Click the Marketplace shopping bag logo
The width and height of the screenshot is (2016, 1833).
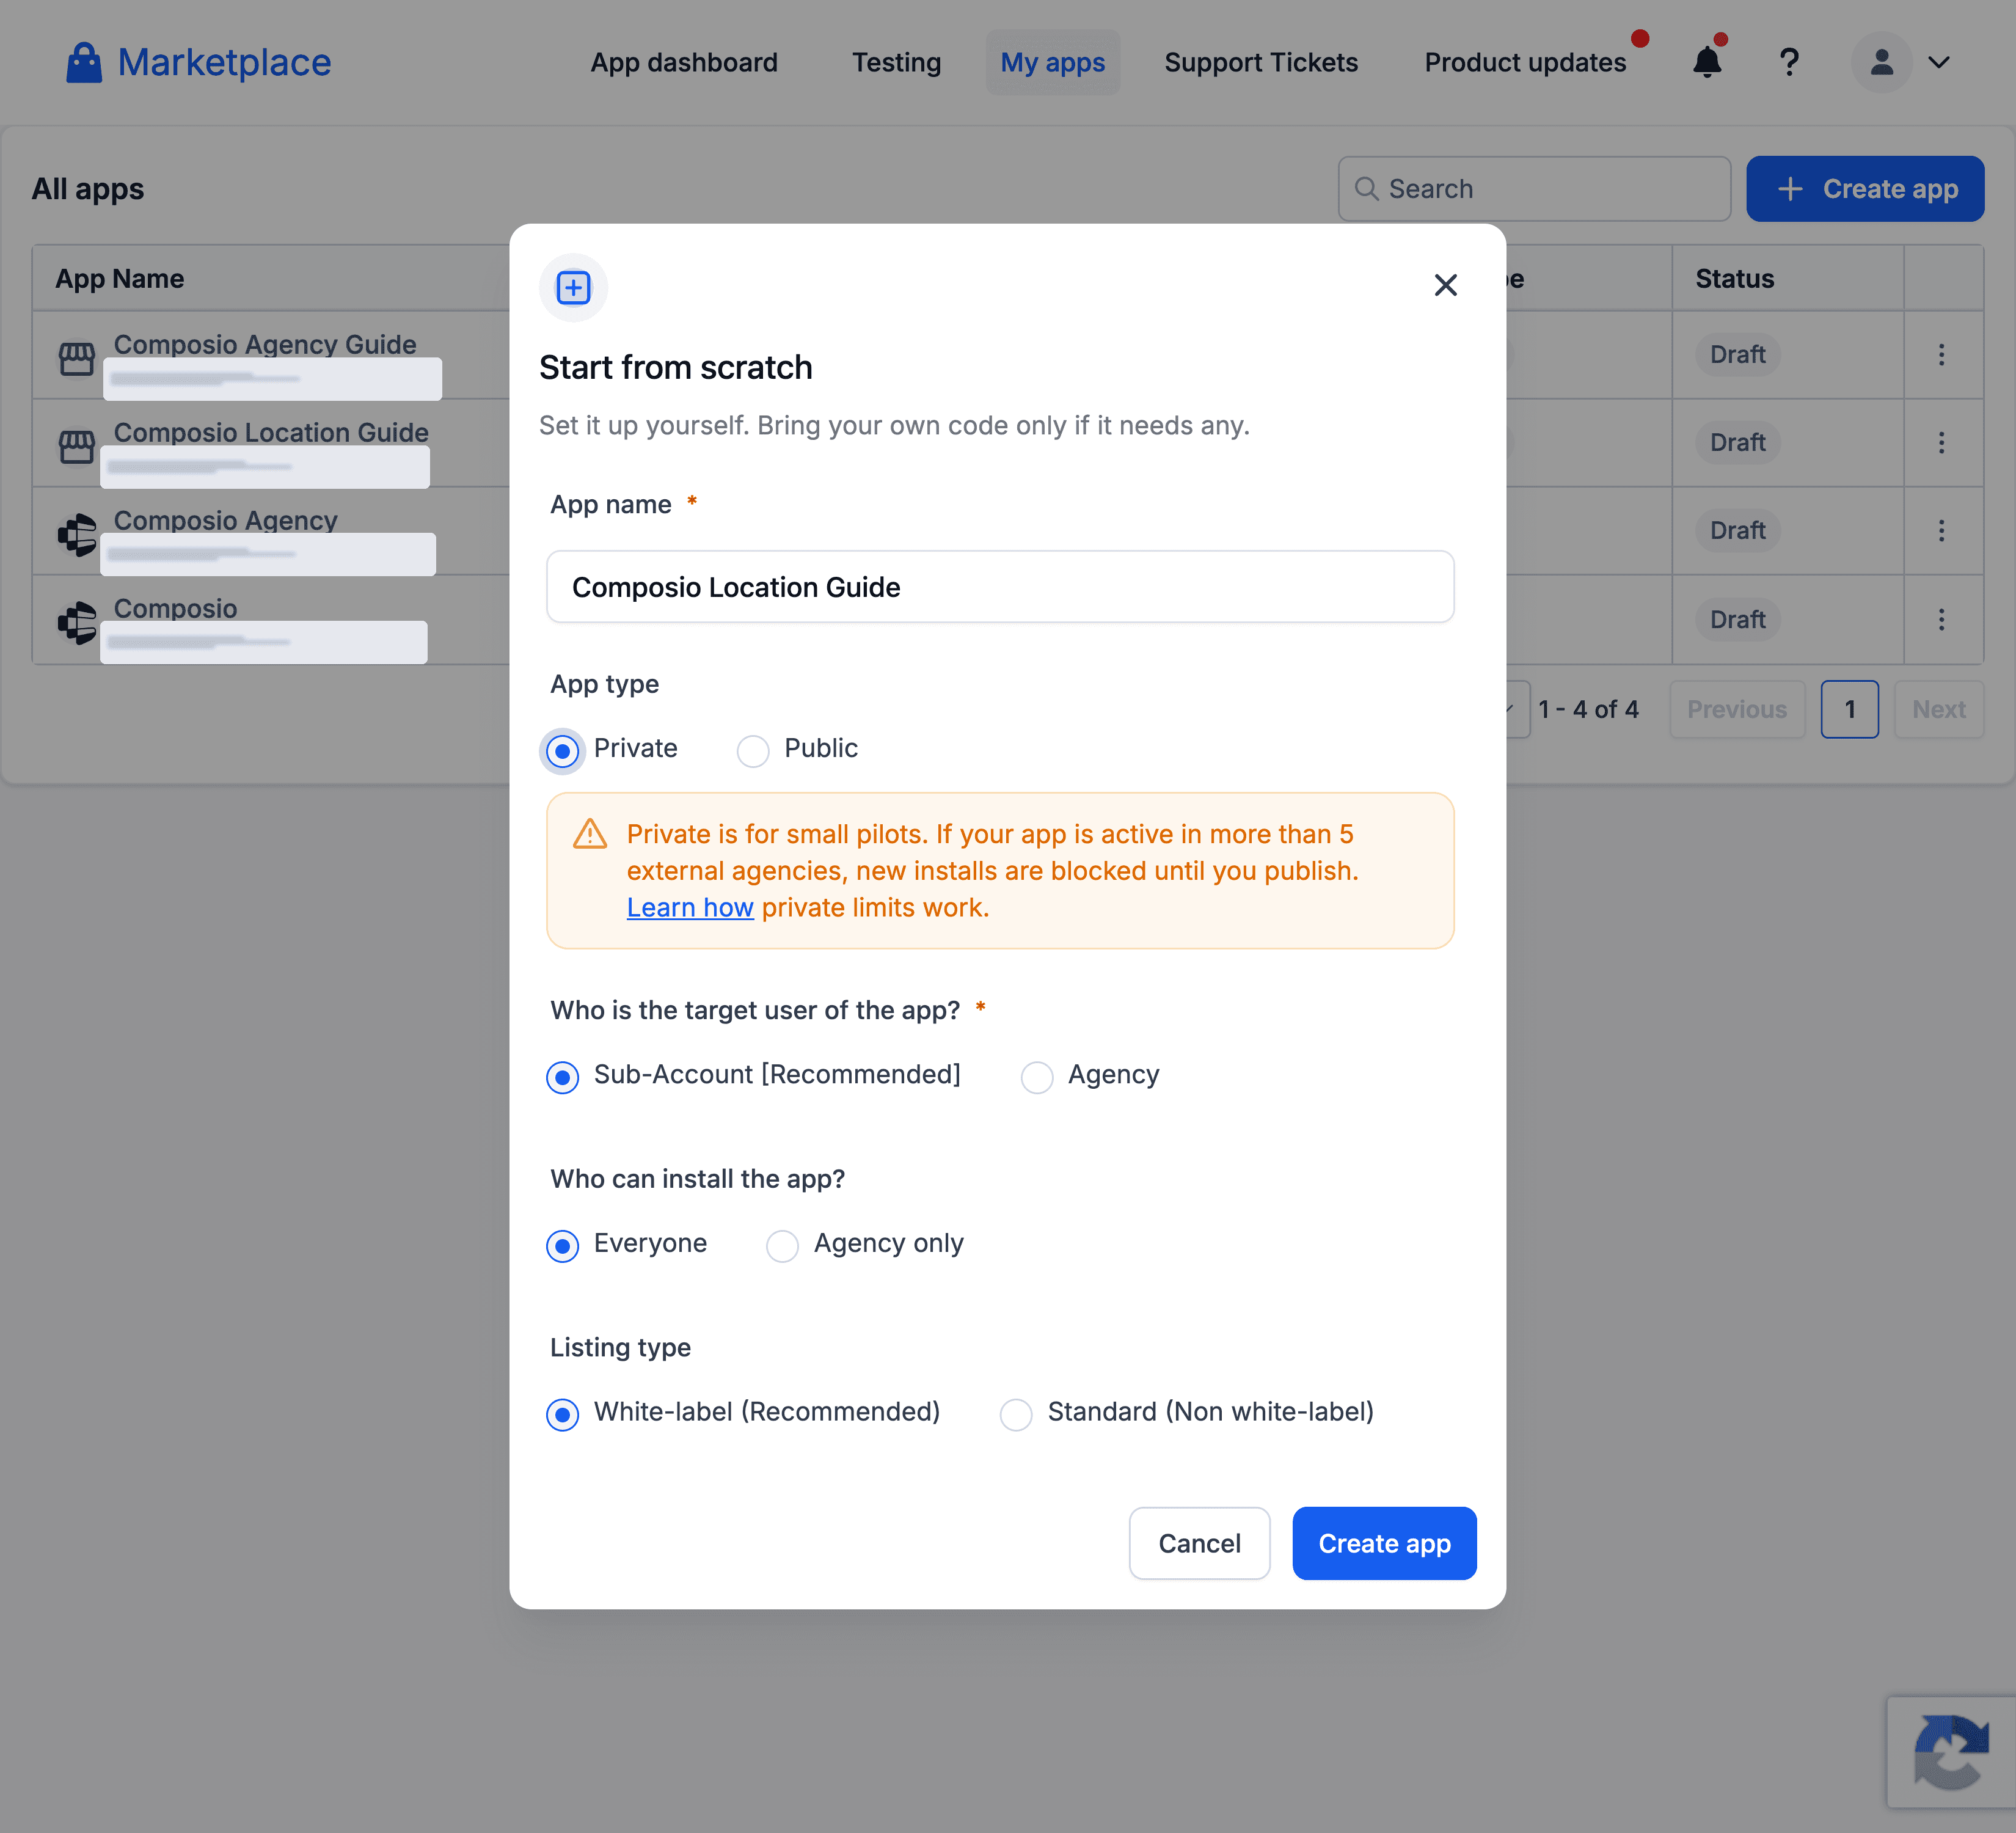click(84, 62)
